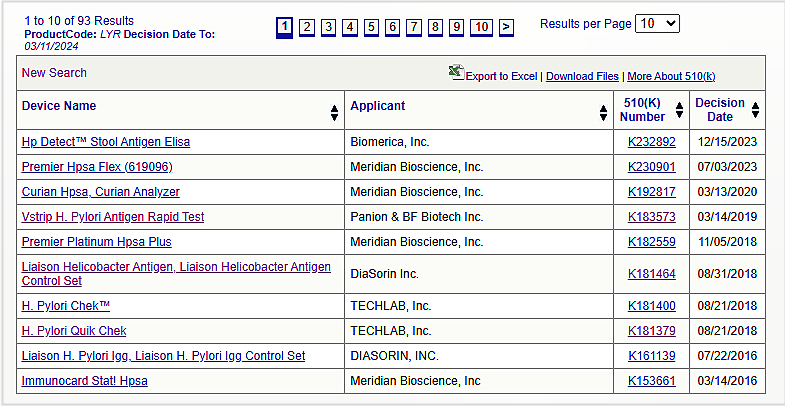785x406 pixels.
Task: Jump to results page 5
Action: [370, 27]
